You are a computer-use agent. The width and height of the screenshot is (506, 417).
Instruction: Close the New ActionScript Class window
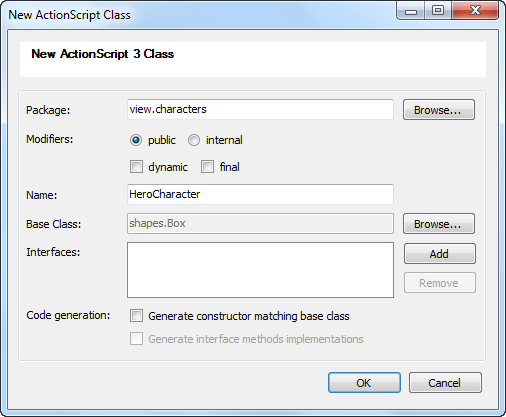click(x=475, y=11)
